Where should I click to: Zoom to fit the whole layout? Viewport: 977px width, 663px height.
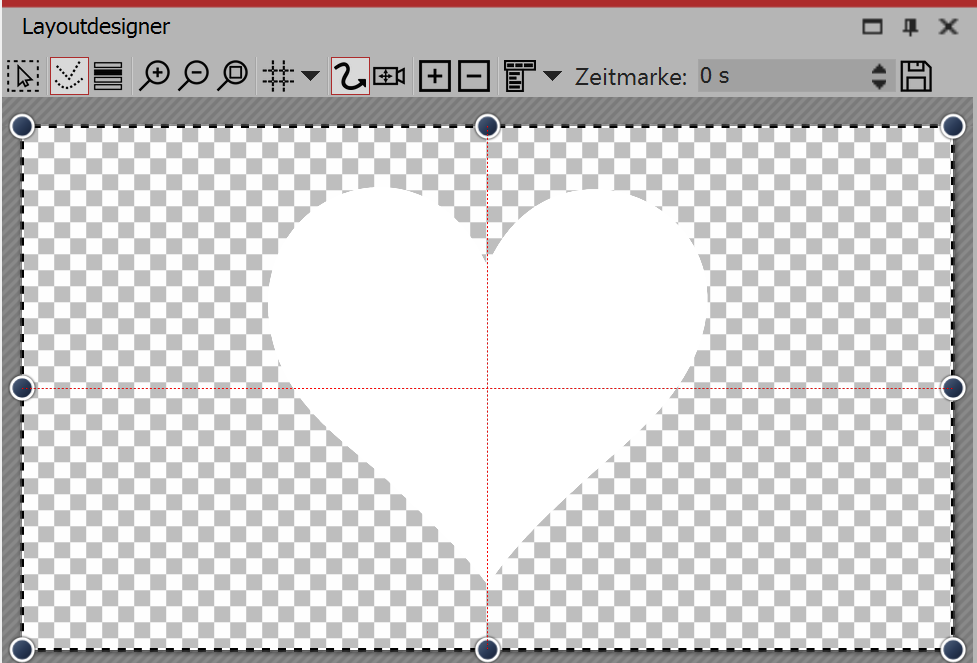point(235,75)
